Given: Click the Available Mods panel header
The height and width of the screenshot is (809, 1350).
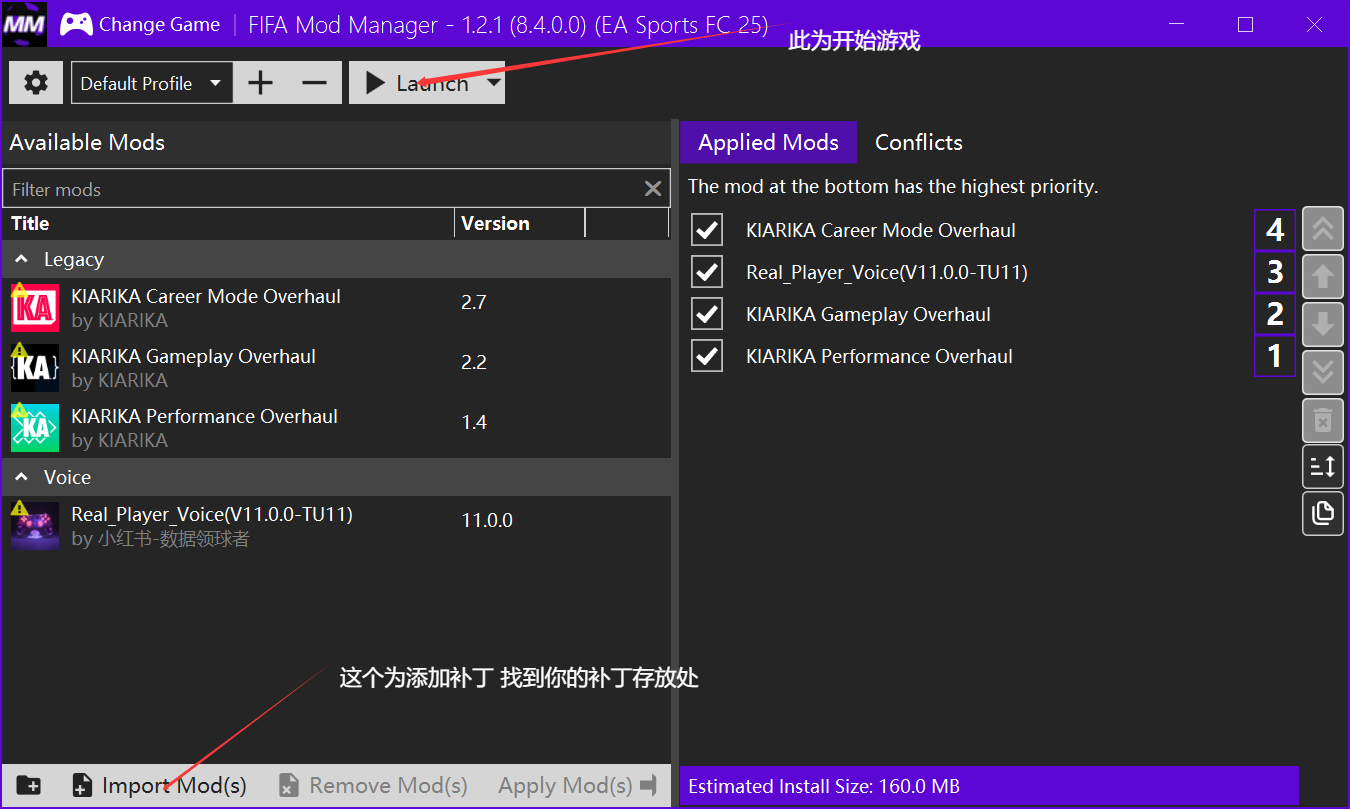Looking at the screenshot, I should [x=336, y=142].
